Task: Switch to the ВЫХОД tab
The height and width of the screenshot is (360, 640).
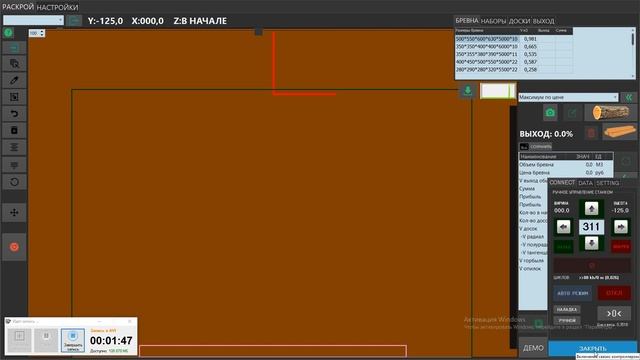Action: [543, 21]
